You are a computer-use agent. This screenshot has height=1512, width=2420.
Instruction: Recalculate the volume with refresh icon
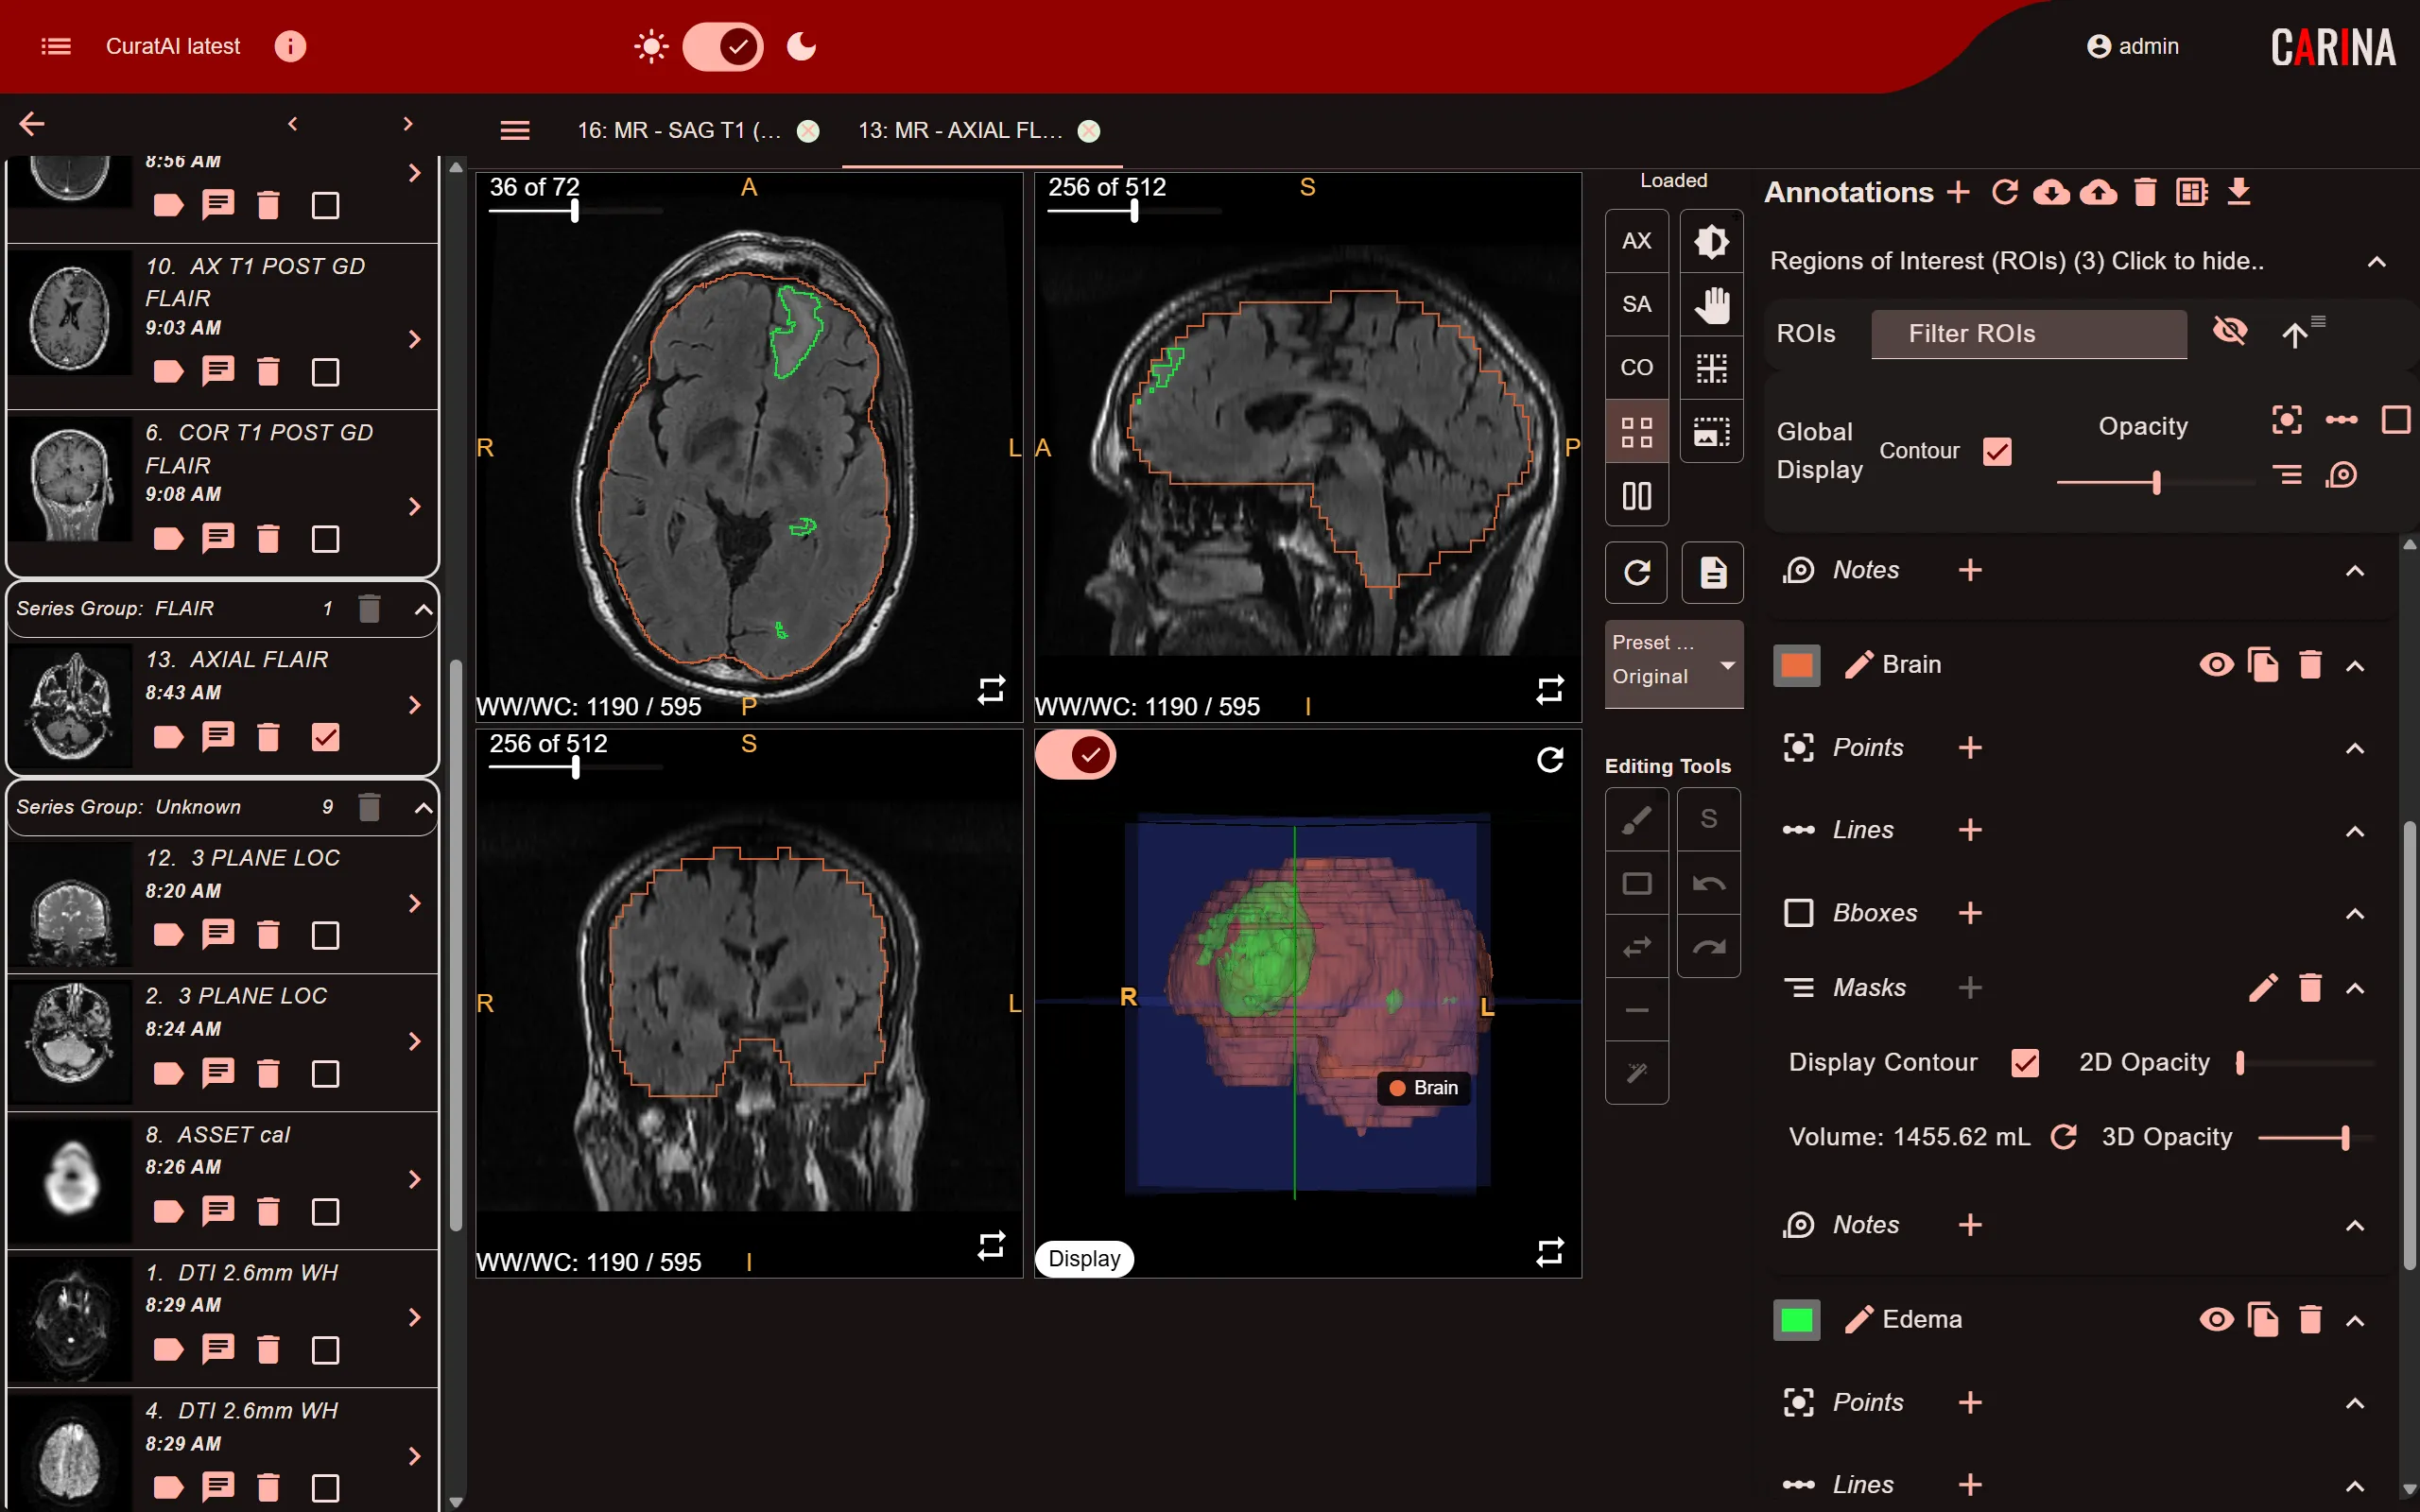(x=2064, y=1138)
